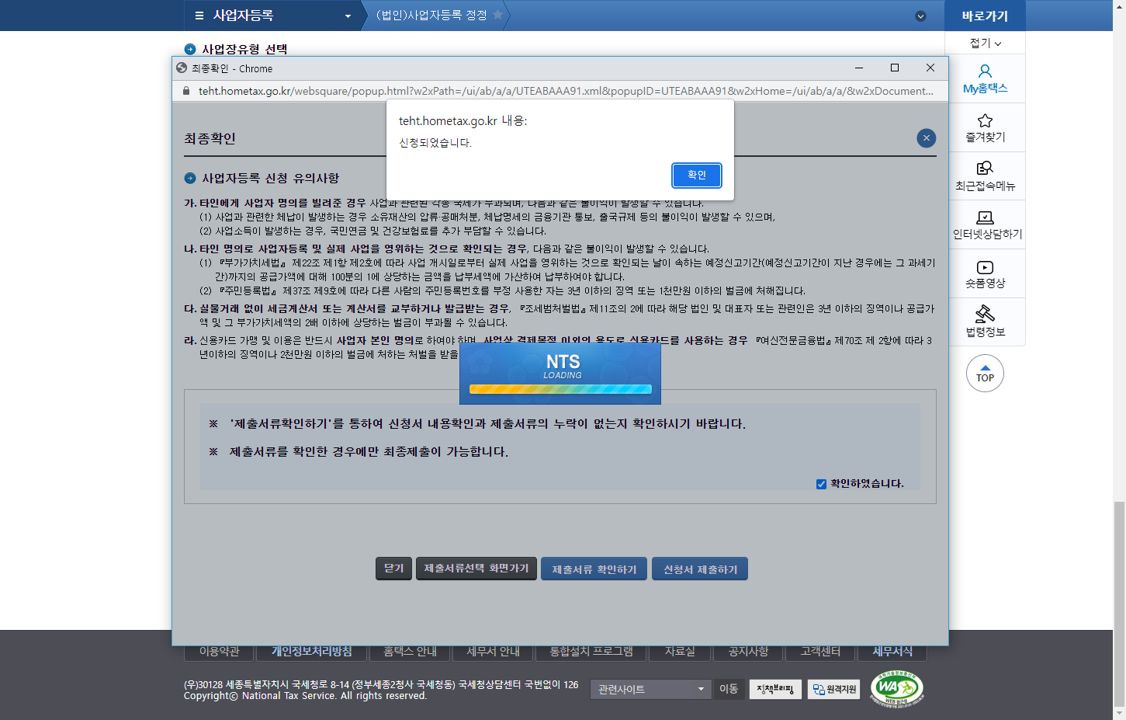Image resolution: width=1126 pixels, height=720 pixels.
Task: Click the popup URL address field
Action: (566, 91)
